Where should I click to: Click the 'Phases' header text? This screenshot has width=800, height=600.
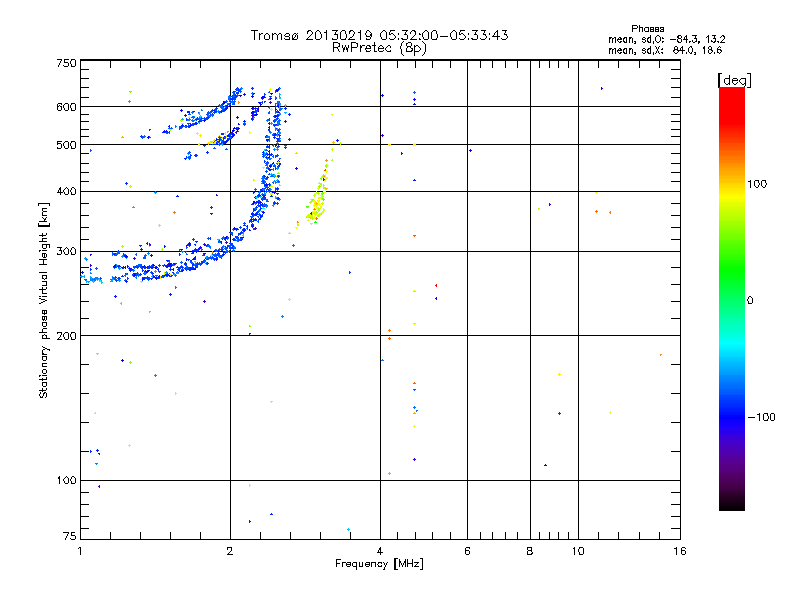pyautogui.click(x=647, y=29)
